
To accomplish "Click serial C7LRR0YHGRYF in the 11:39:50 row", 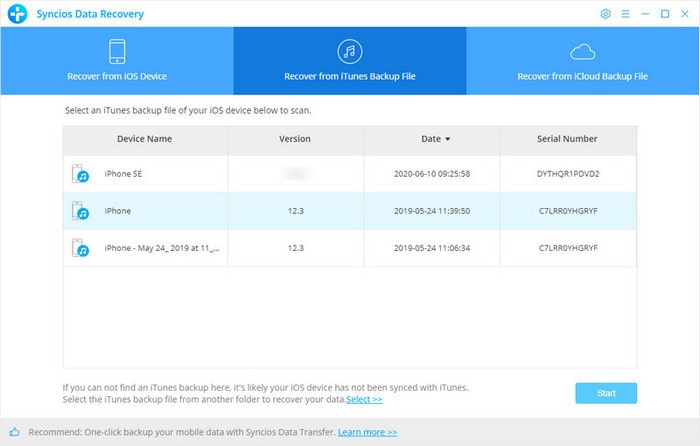I will (568, 211).
